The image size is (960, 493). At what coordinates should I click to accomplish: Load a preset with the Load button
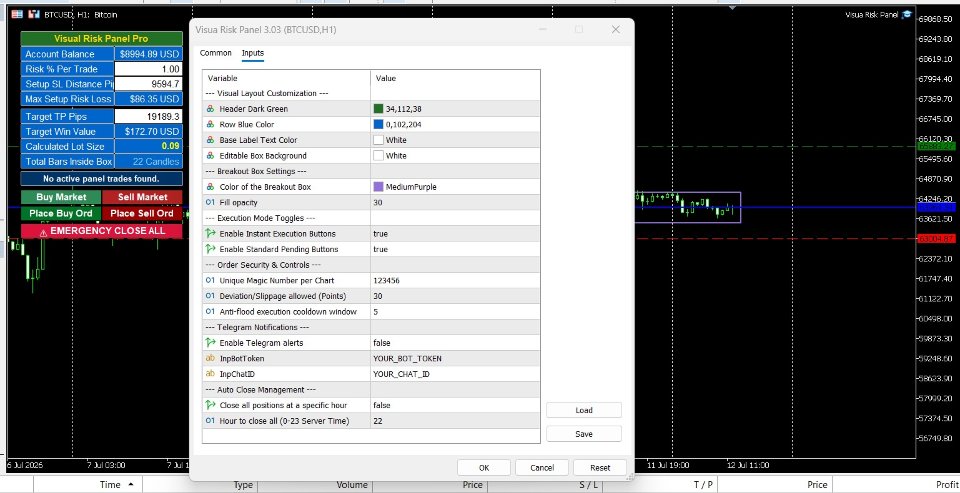[583, 410]
